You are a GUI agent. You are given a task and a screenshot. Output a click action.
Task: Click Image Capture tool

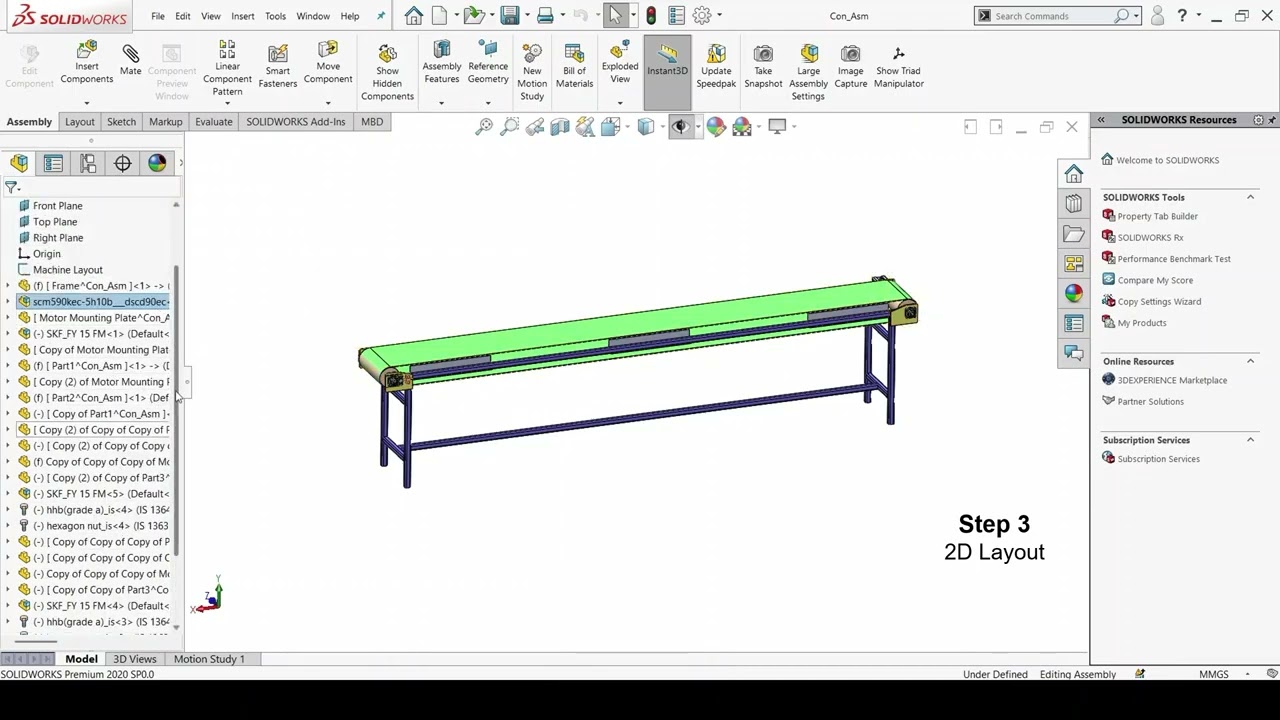pyautogui.click(x=851, y=66)
